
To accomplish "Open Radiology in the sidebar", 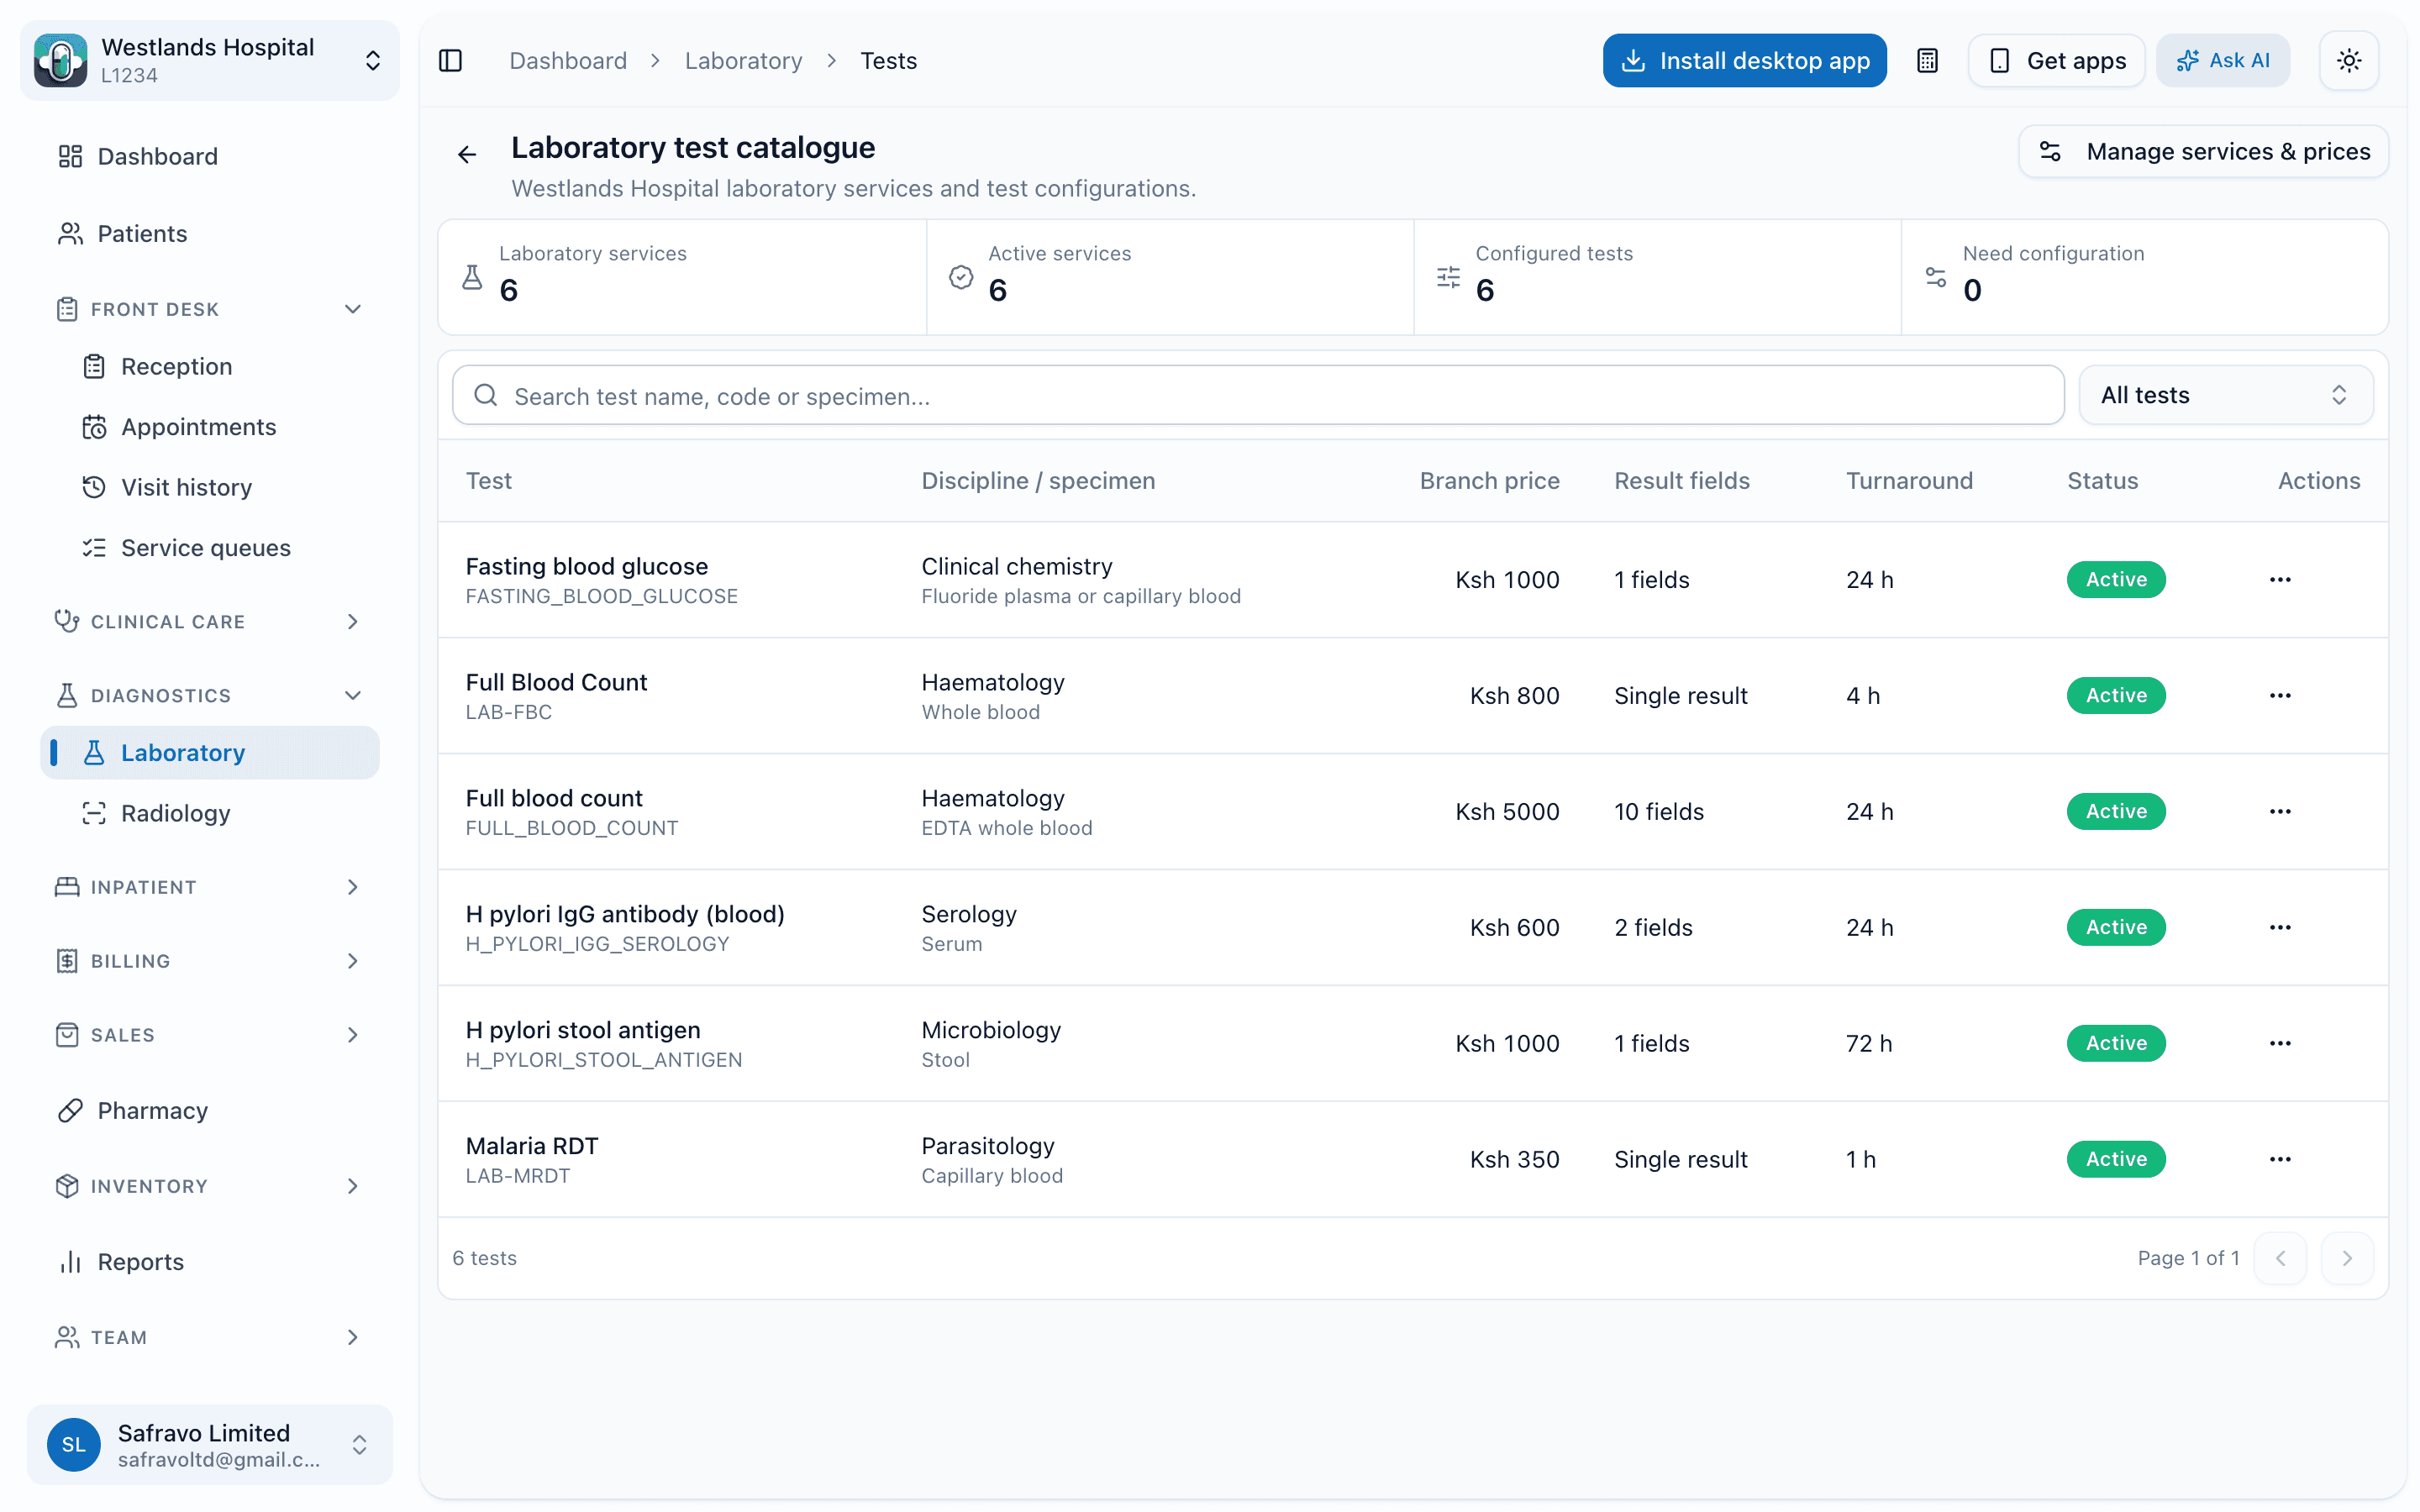I will click(x=210, y=813).
